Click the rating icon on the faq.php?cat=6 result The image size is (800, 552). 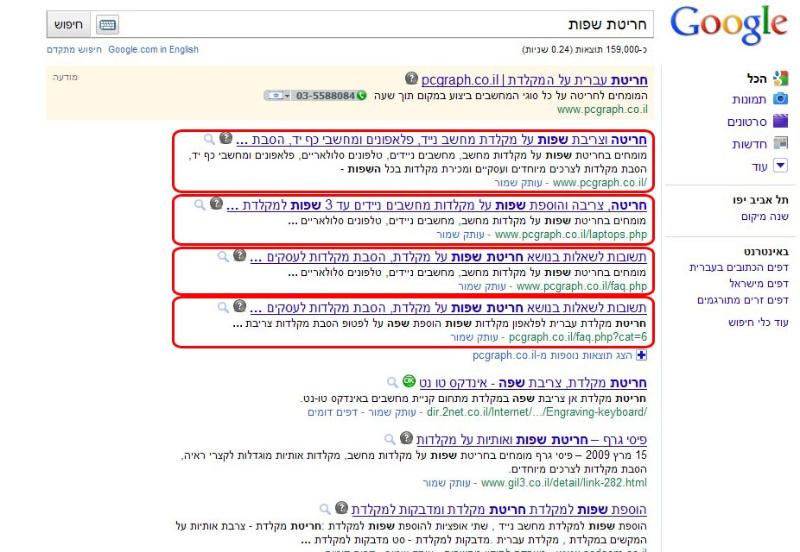point(239,306)
